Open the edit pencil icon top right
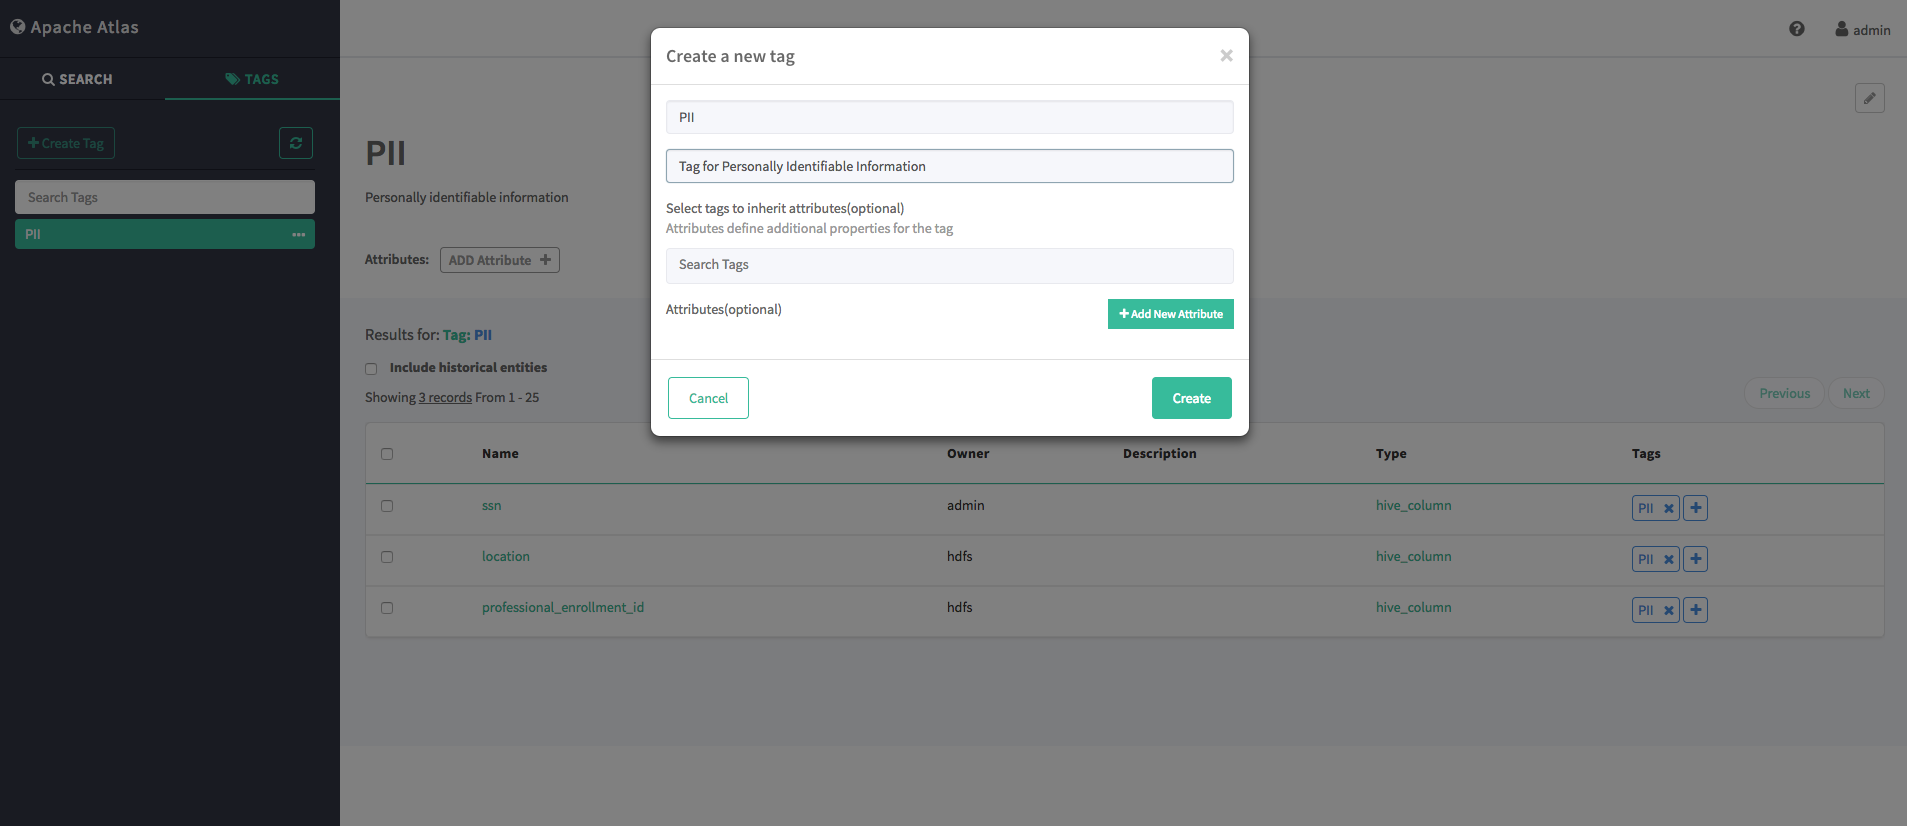The height and width of the screenshot is (826, 1907). coord(1869,98)
